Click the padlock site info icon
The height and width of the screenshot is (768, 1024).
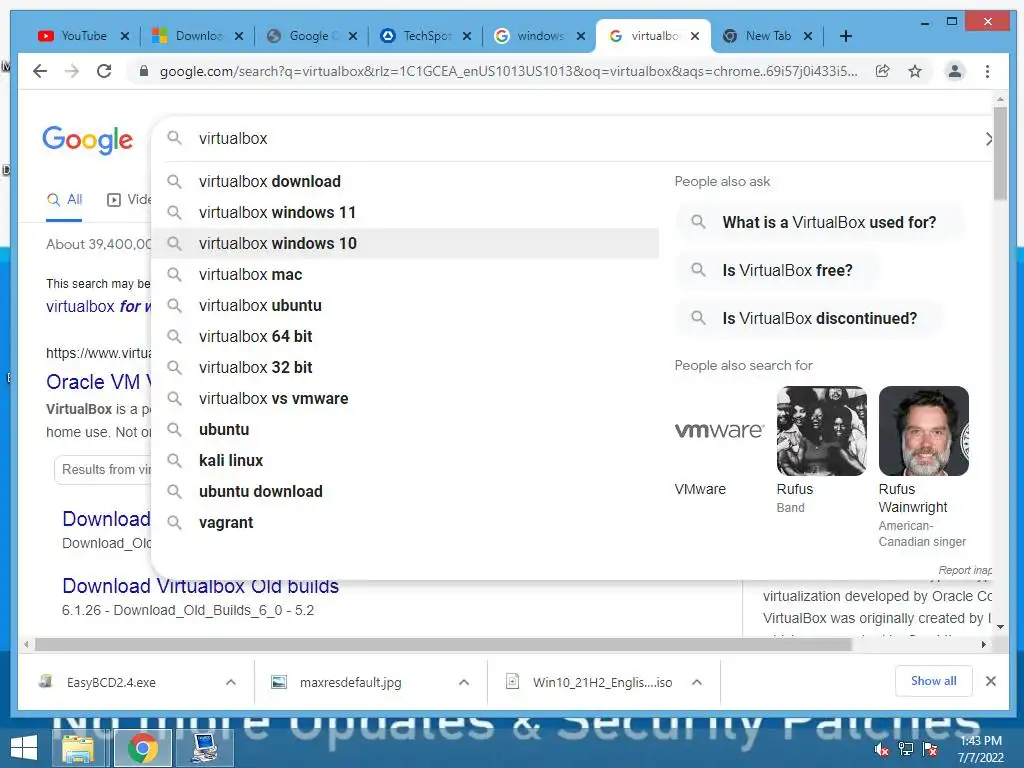pos(144,71)
